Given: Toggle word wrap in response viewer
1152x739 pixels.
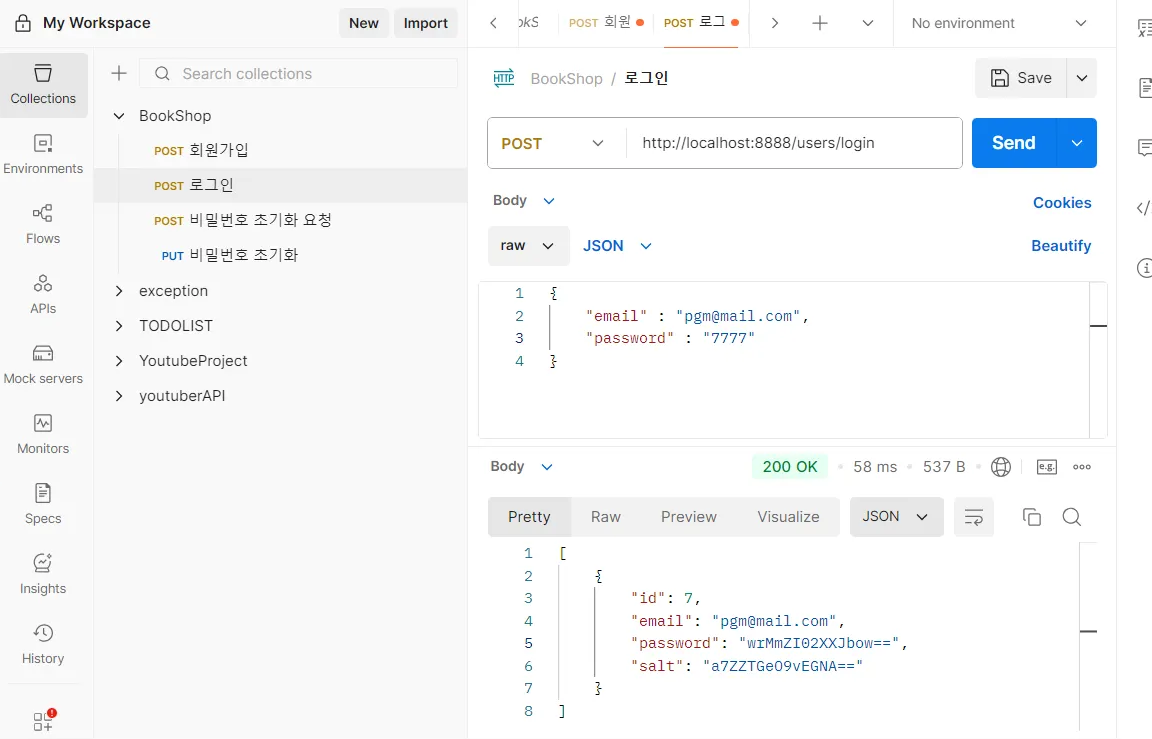Looking at the screenshot, I should pyautogui.click(x=973, y=517).
